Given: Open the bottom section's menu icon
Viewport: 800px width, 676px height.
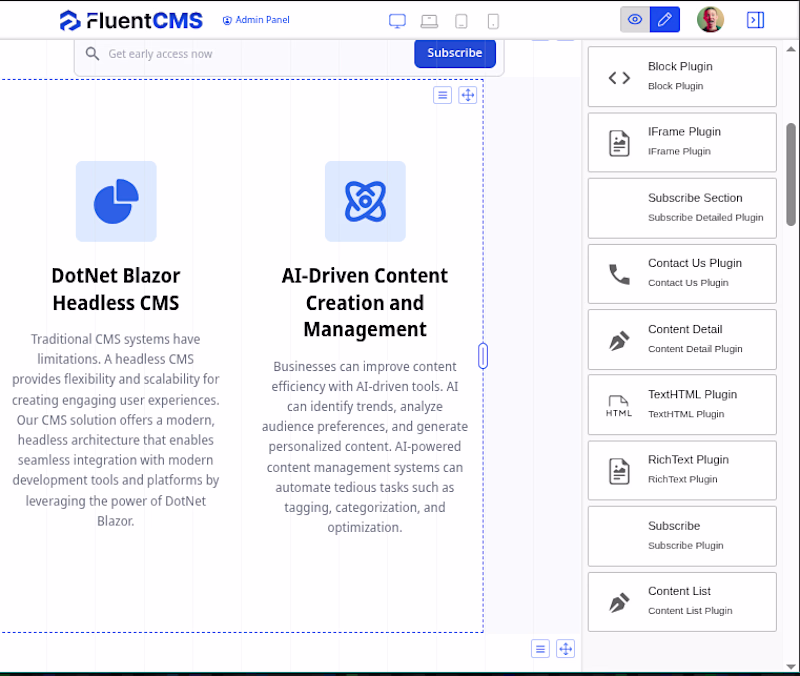Looking at the screenshot, I should 540,649.
